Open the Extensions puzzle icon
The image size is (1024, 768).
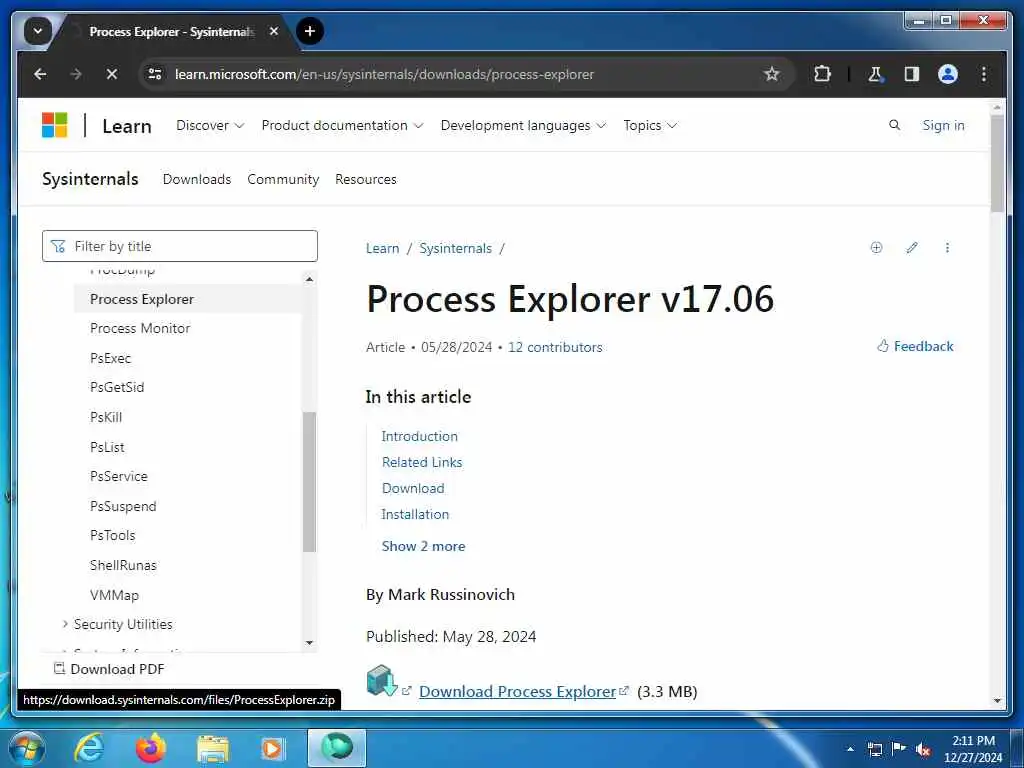[822, 74]
